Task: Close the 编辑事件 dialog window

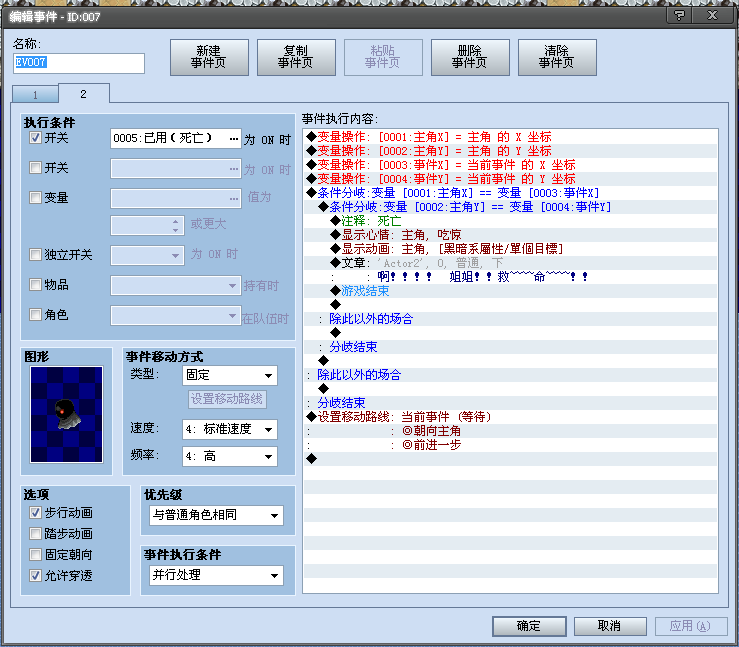Action: click(x=713, y=16)
